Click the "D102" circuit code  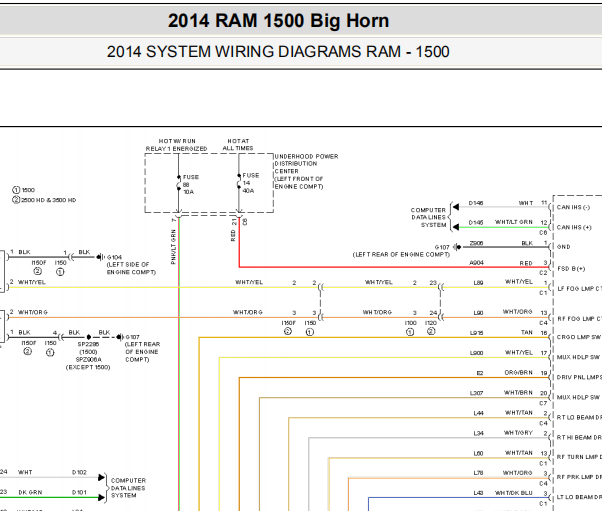pyautogui.click(x=79, y=472)
